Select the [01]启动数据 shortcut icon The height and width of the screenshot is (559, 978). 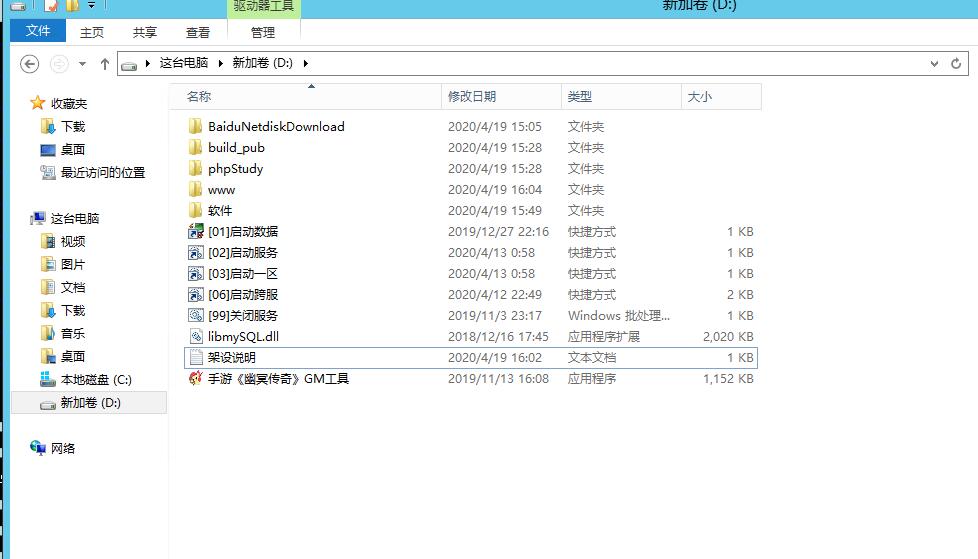coord(196,232)
